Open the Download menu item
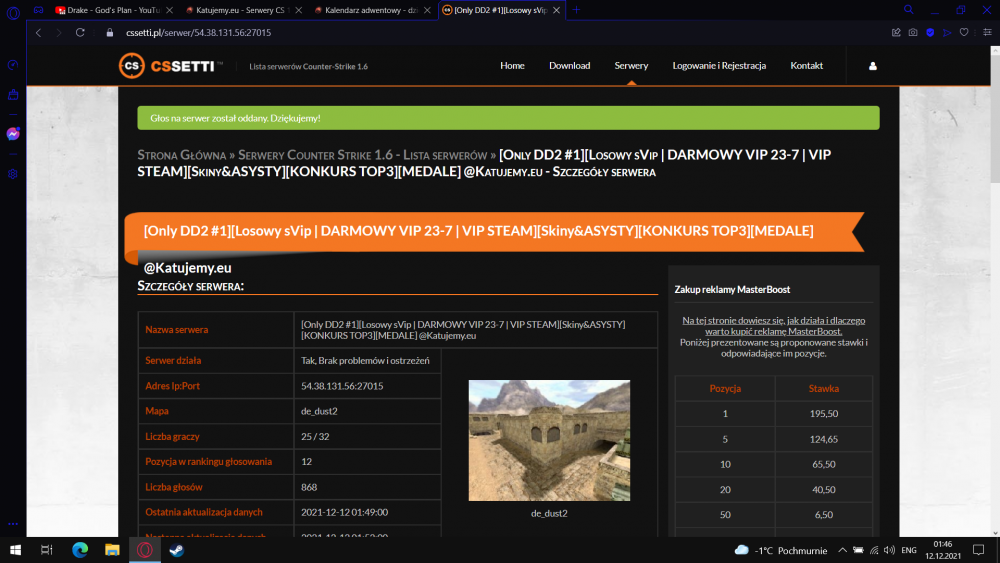1000x563 pixels. click(570, 66)
